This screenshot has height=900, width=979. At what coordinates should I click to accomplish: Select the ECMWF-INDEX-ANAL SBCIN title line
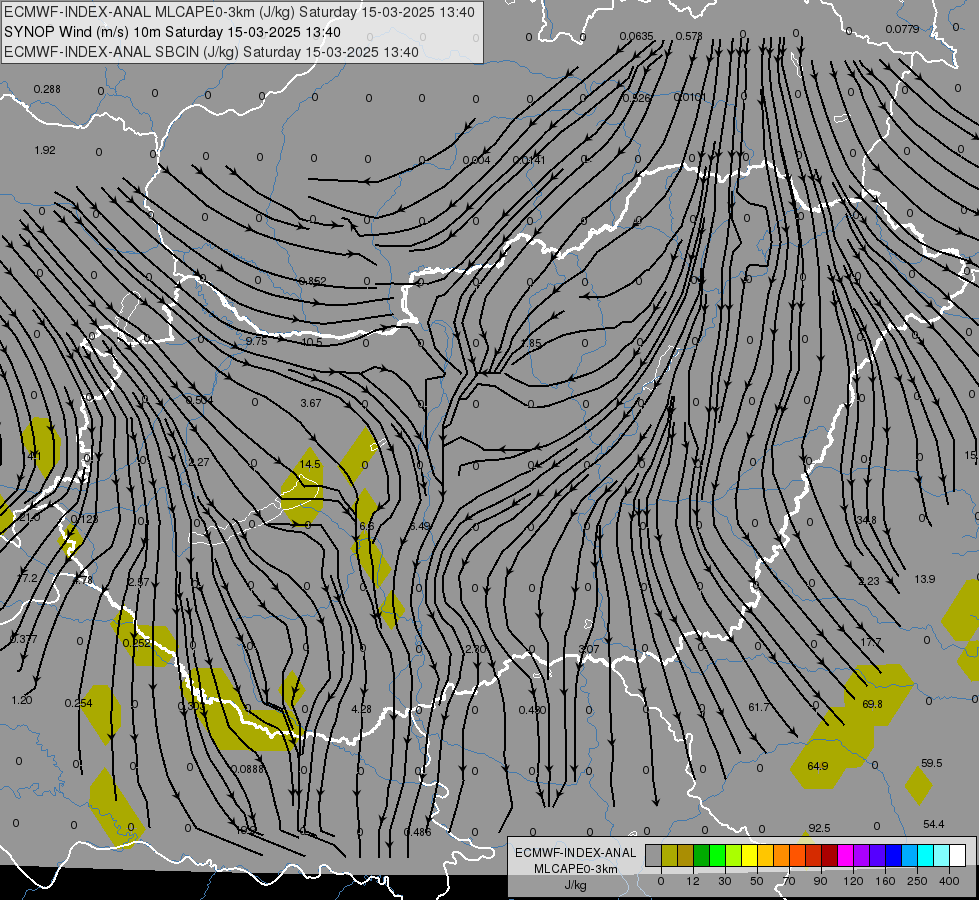(212, 52)
